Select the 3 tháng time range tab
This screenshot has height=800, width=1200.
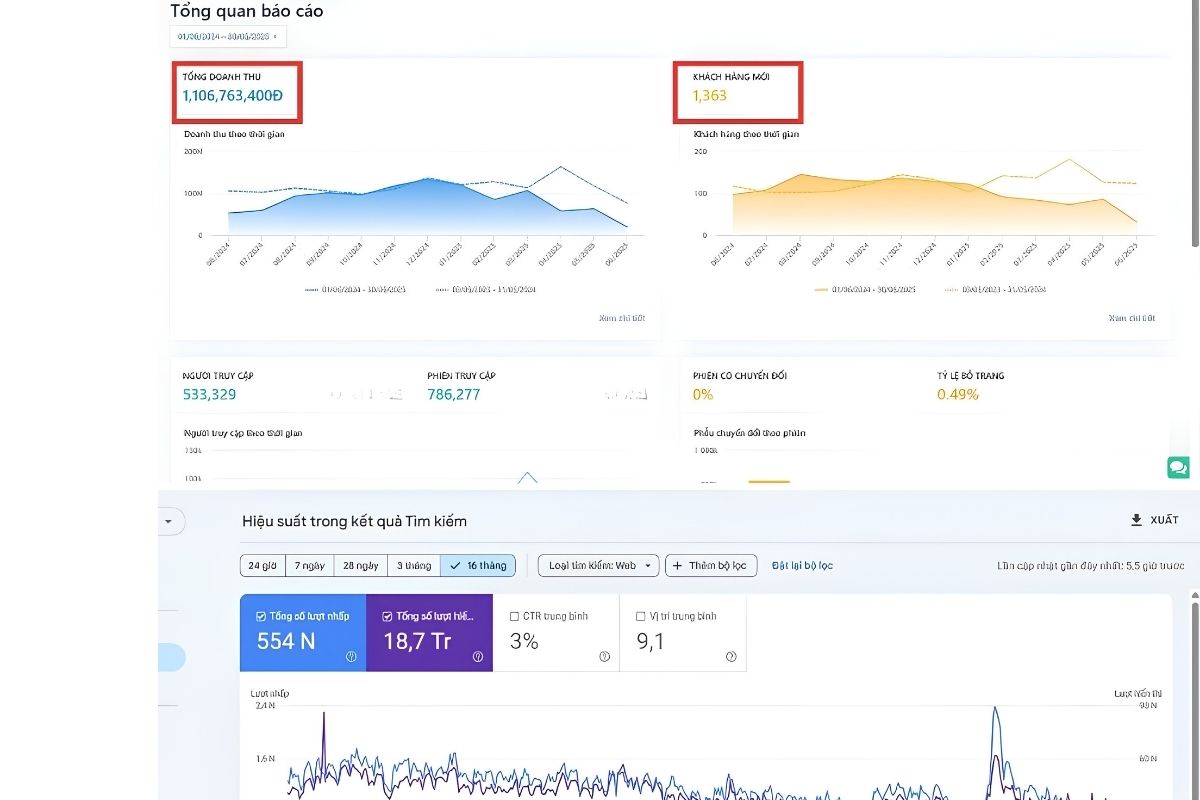click(x=413, y=566)
